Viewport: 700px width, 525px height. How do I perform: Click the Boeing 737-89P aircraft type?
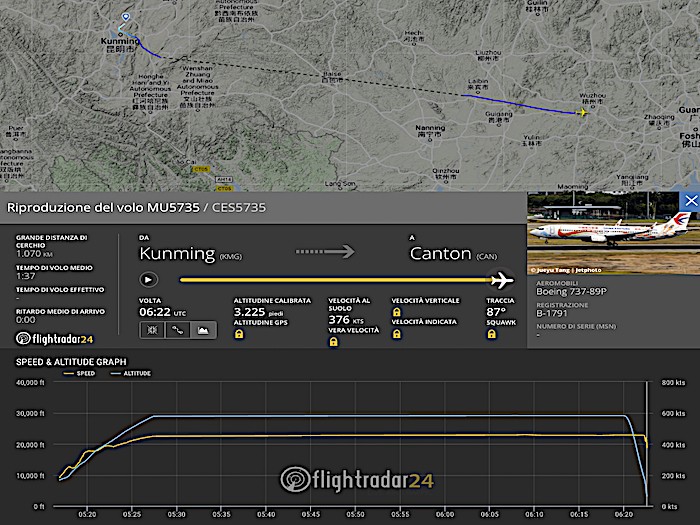pyautogui.click(x=571, y=292)
